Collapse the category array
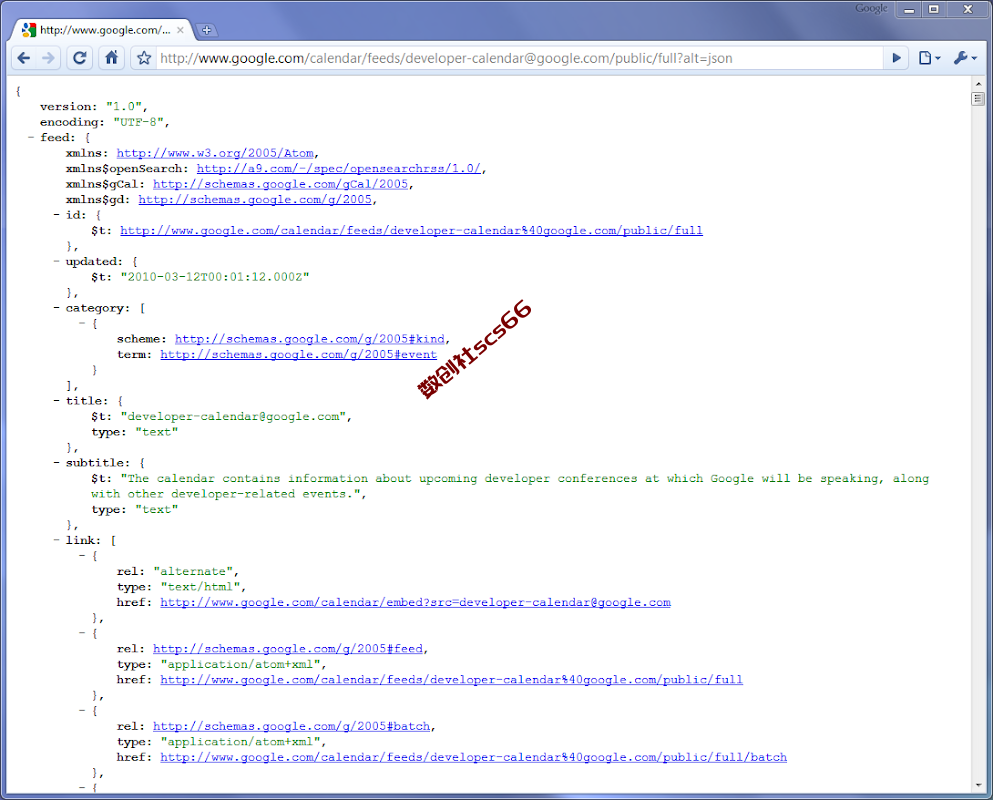993x800 pixels. point(56,308)
